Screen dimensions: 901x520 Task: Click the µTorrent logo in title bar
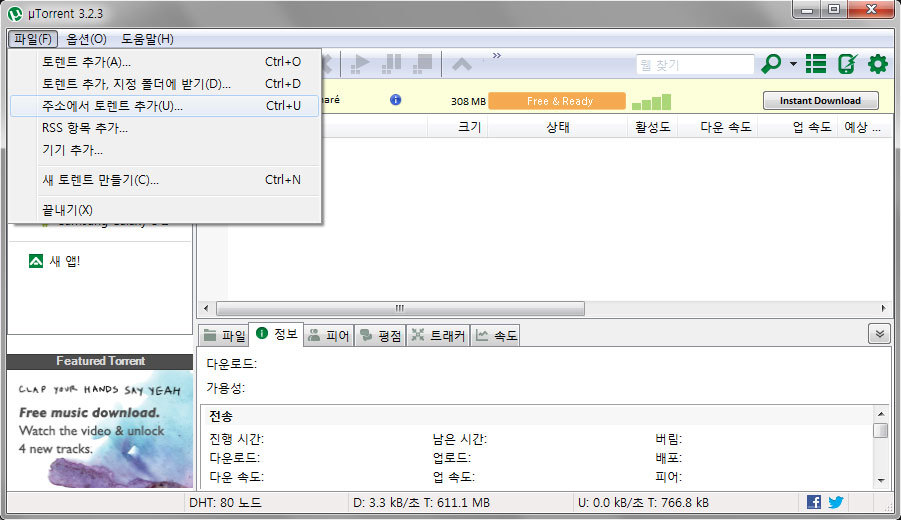pos(15,13)
